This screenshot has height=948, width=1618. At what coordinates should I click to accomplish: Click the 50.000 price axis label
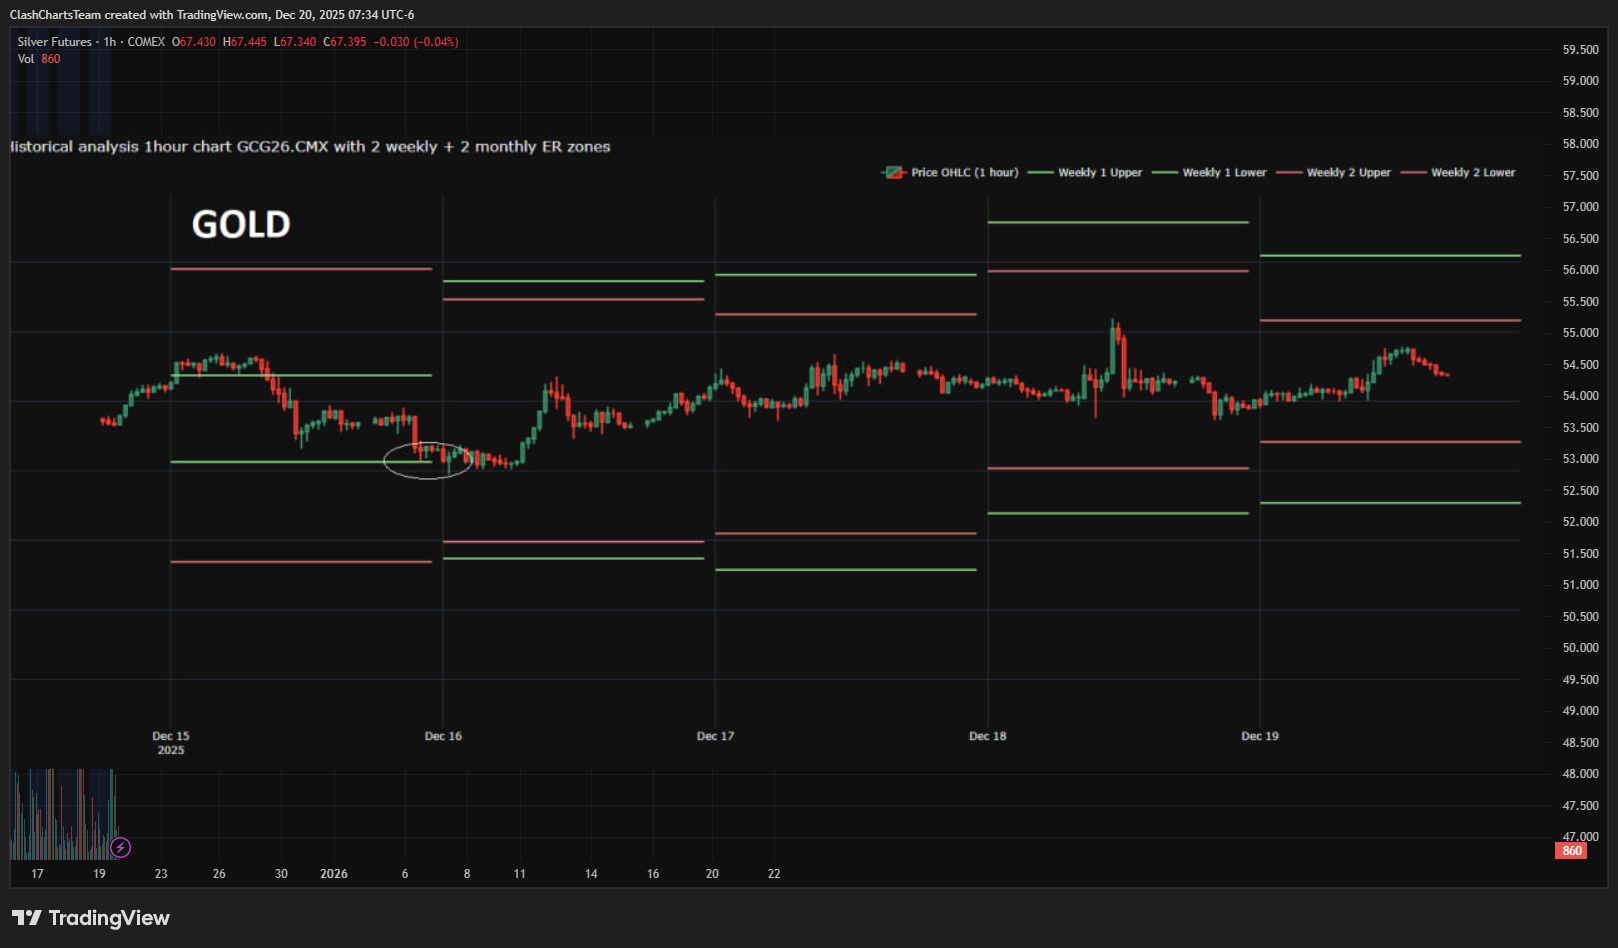pos(1581,648)
